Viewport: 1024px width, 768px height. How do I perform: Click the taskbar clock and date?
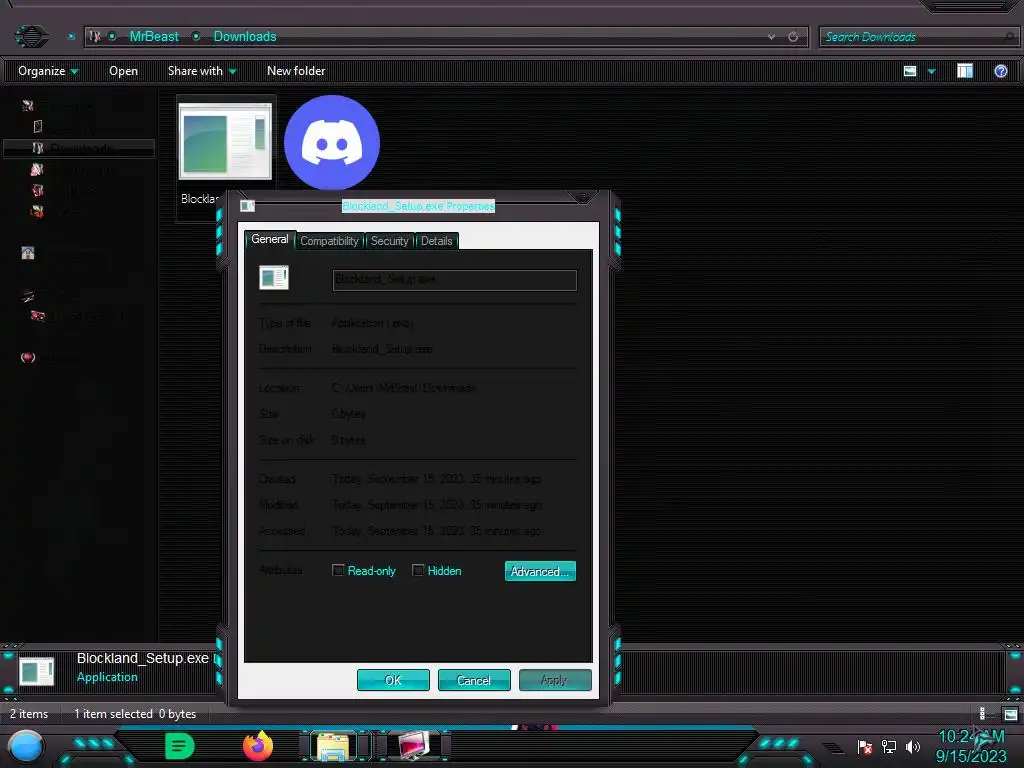(971, 746)
